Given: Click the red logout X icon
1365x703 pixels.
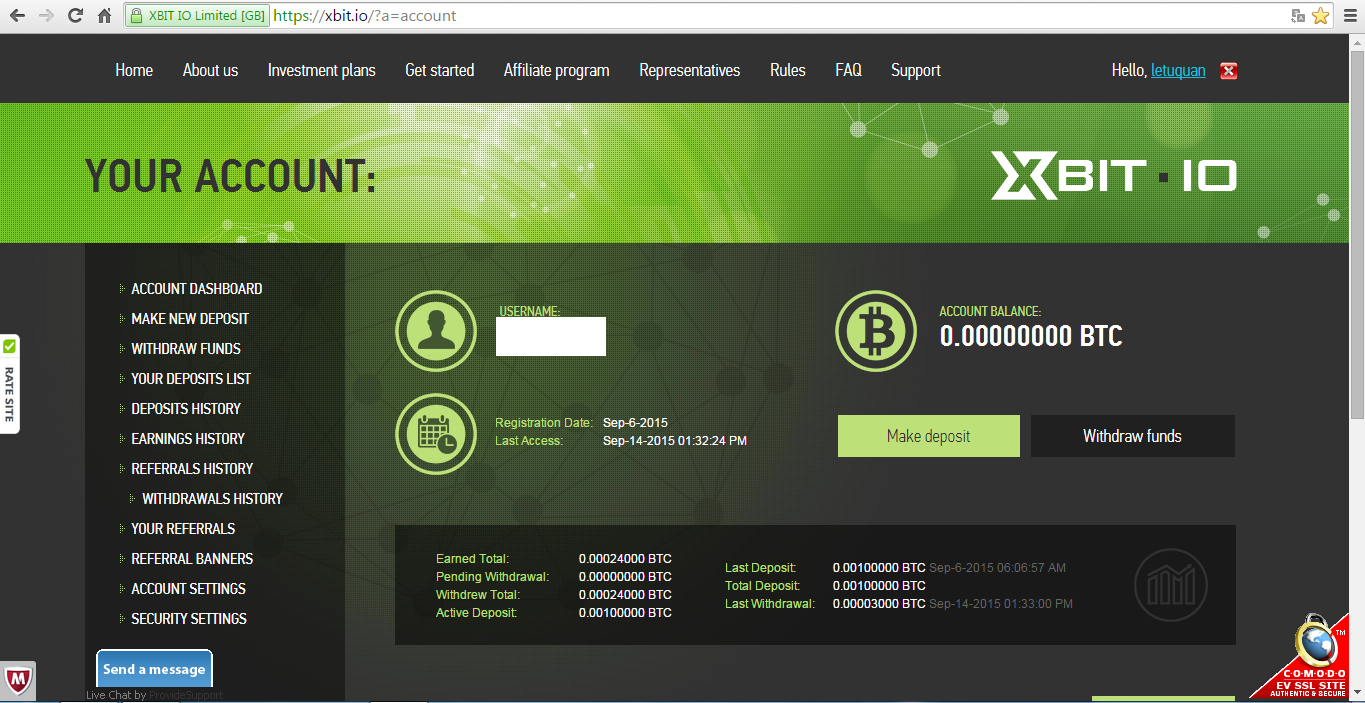Looking at the screenshot, I should tap(1229, 70).
